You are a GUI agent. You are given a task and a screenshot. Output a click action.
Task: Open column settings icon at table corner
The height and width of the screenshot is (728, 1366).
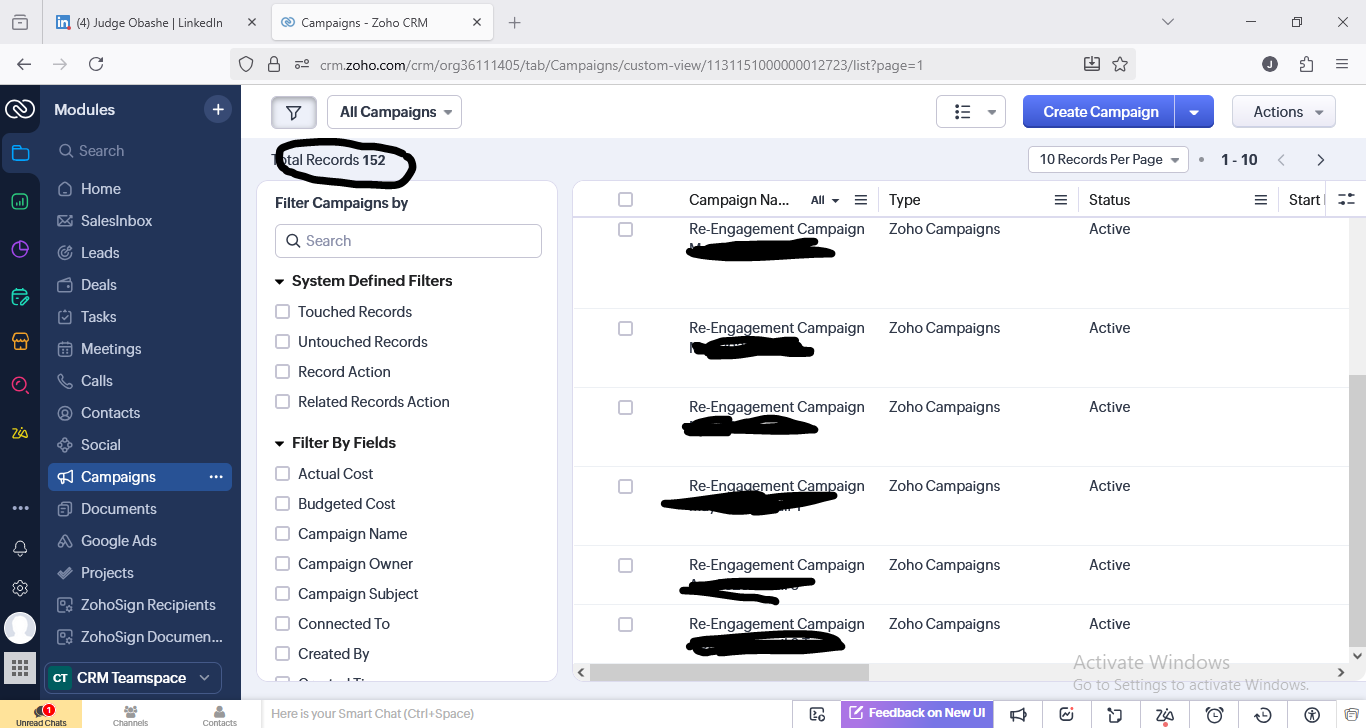click(x=1346, y=199)
